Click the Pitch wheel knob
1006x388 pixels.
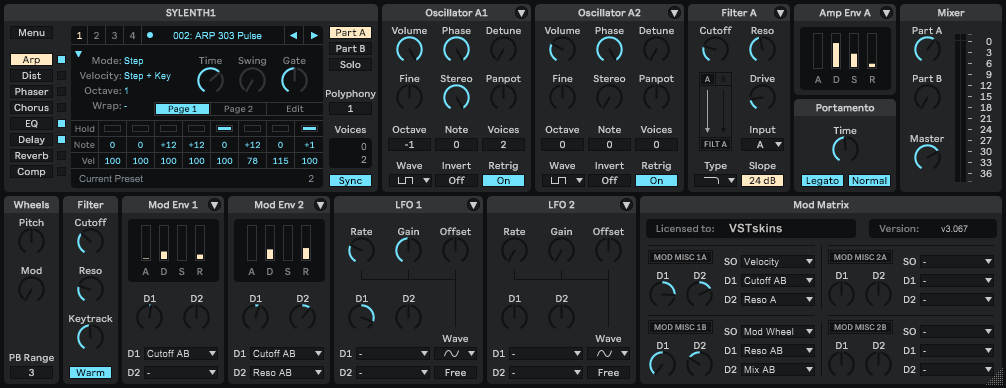click(31, 242)
